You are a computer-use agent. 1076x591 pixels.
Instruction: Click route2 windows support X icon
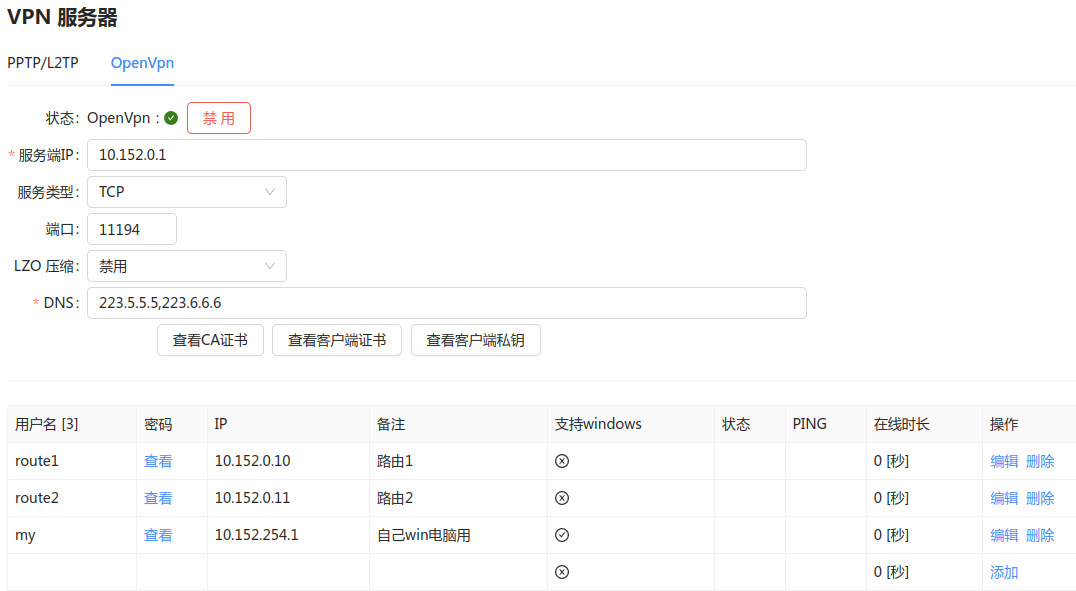click(x=562, y=498)
